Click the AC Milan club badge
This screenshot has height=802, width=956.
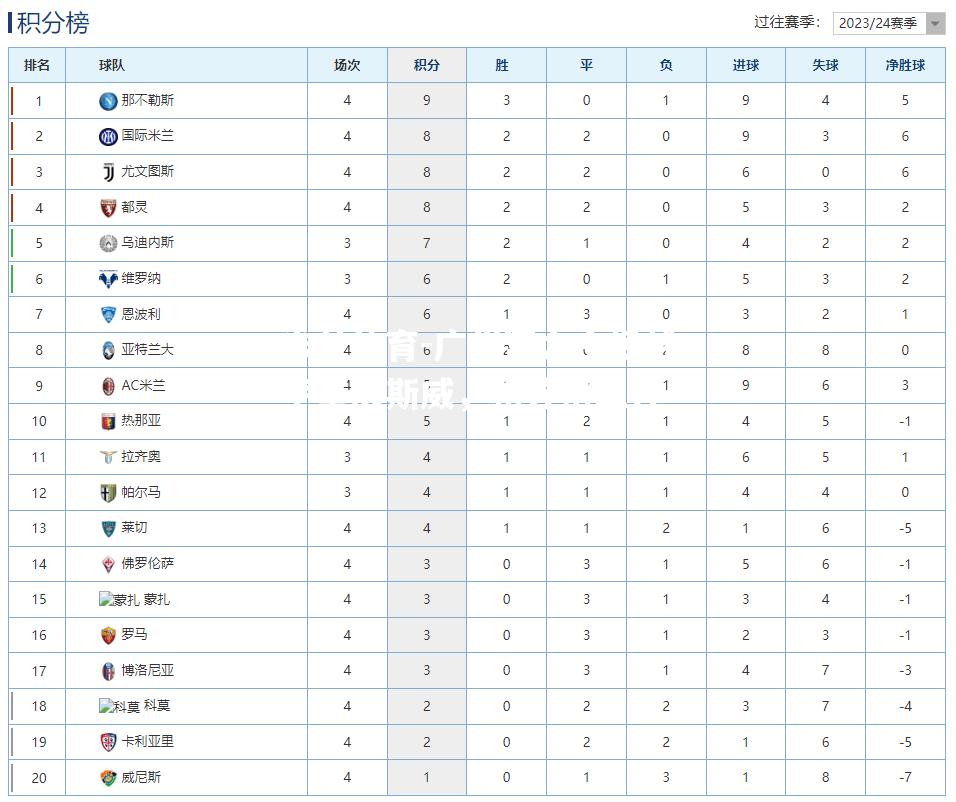point(108,386)
